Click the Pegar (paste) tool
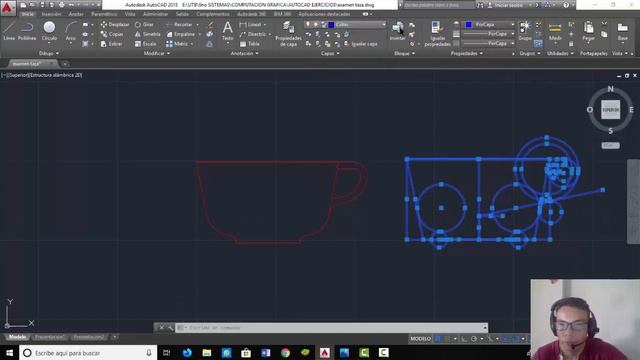Image resolution: width=640 pixels, height=360 pixels. (588, 31)
